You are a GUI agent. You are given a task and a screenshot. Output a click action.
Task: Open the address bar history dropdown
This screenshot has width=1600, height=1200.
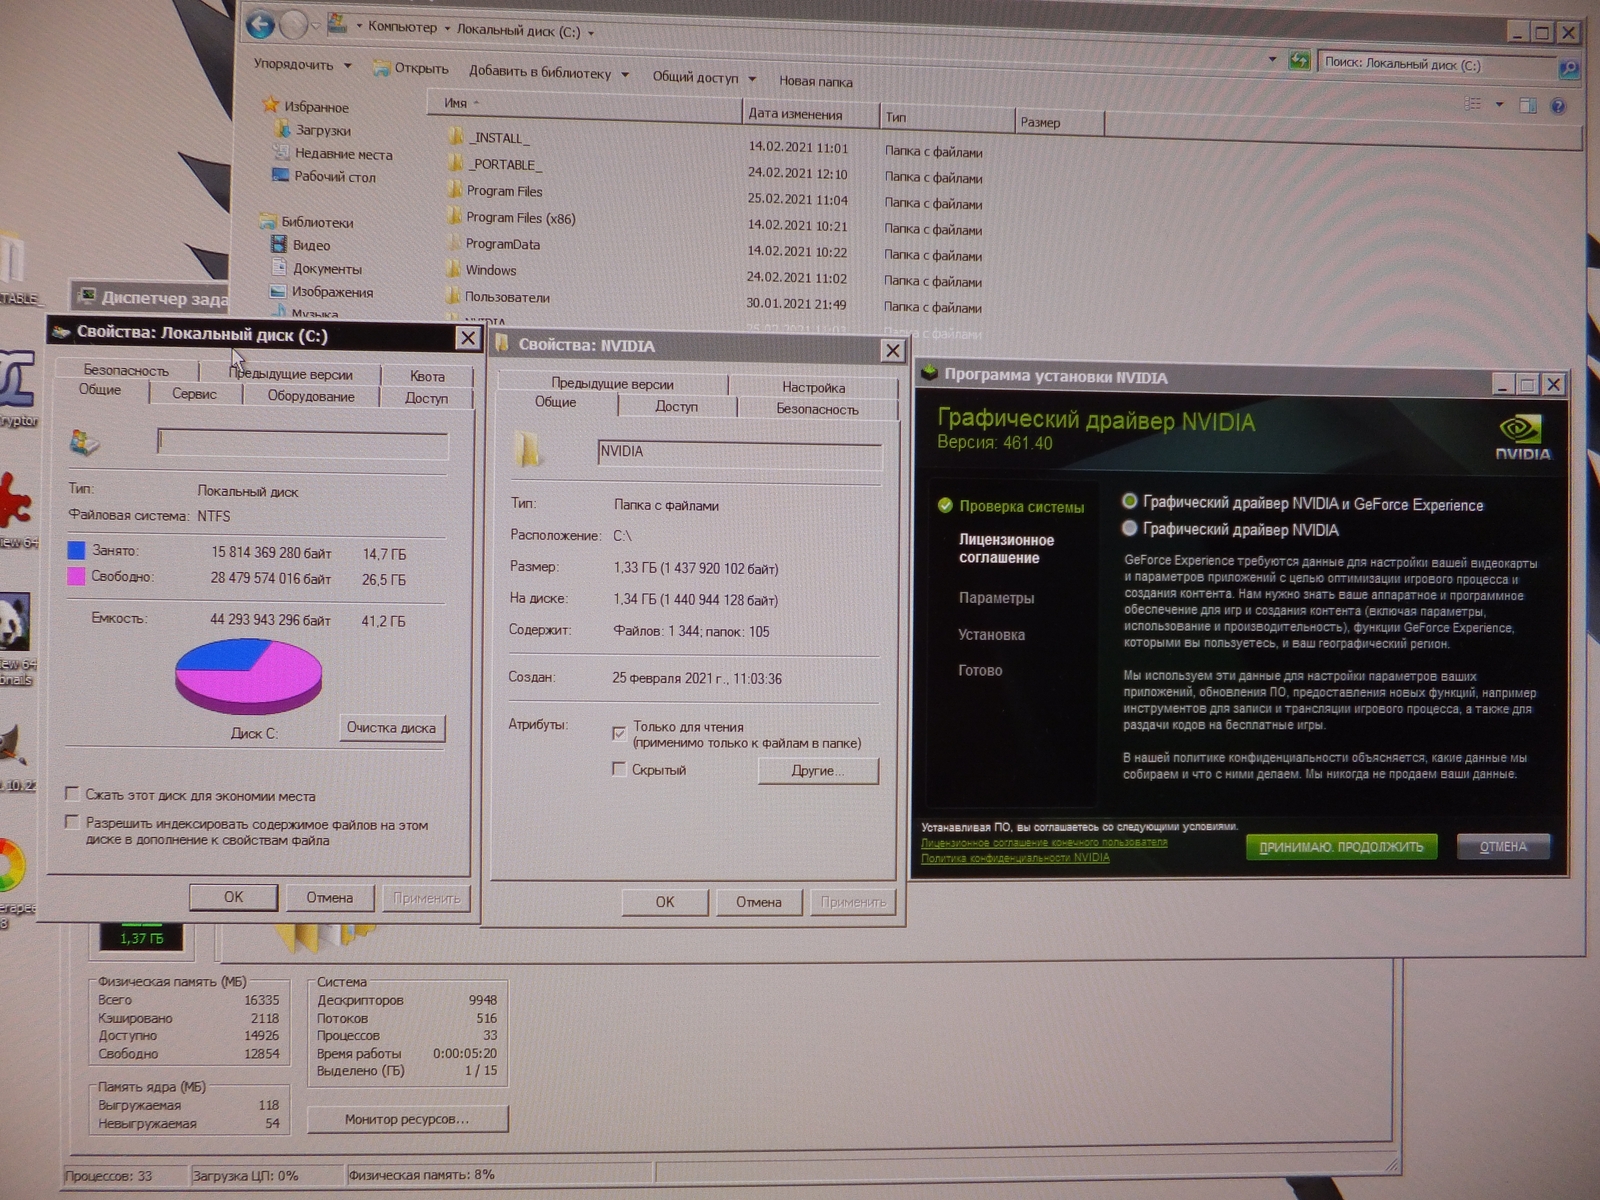(1272, 59)
